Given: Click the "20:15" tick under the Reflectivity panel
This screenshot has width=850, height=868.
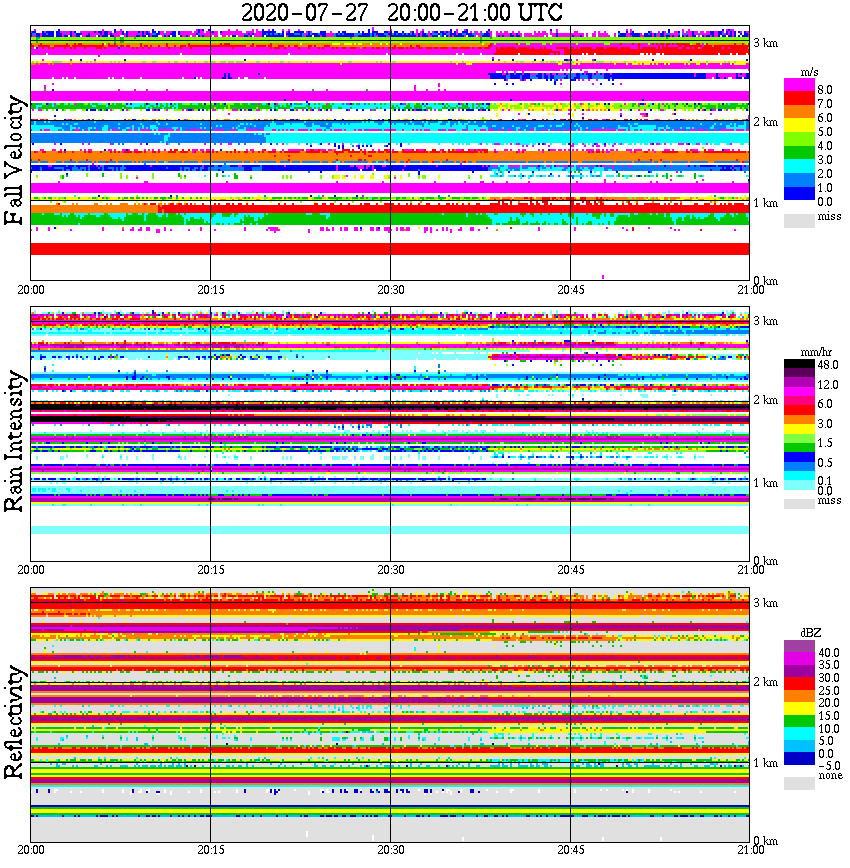Looking at the screenshot, I should coord(211,849).
